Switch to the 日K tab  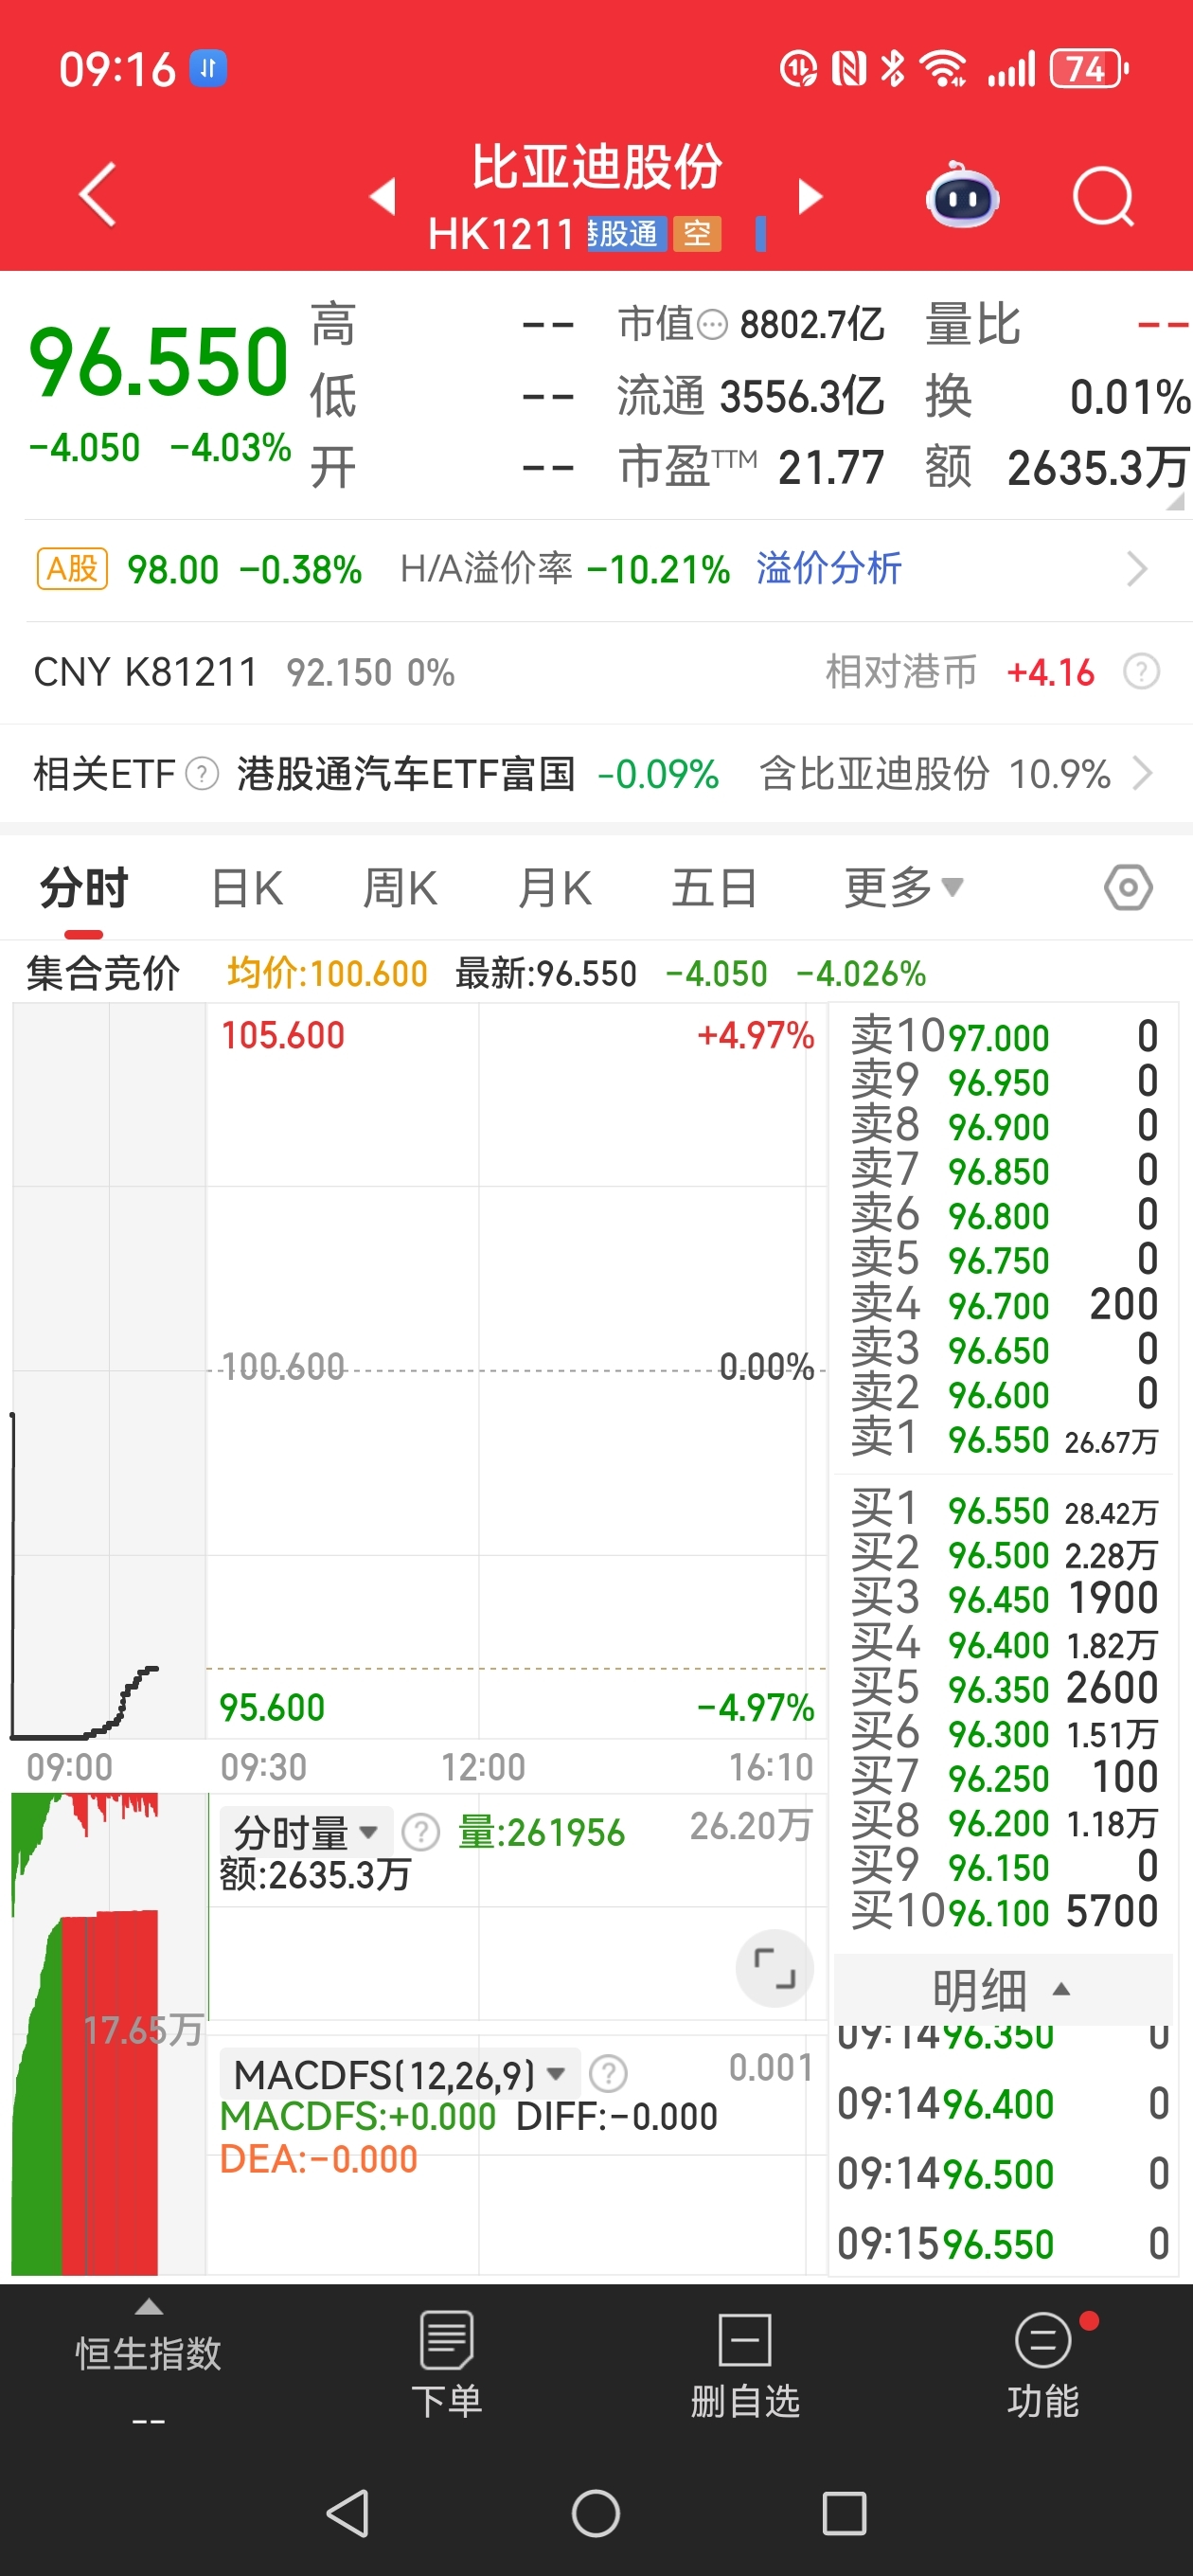tap(247, 888)
